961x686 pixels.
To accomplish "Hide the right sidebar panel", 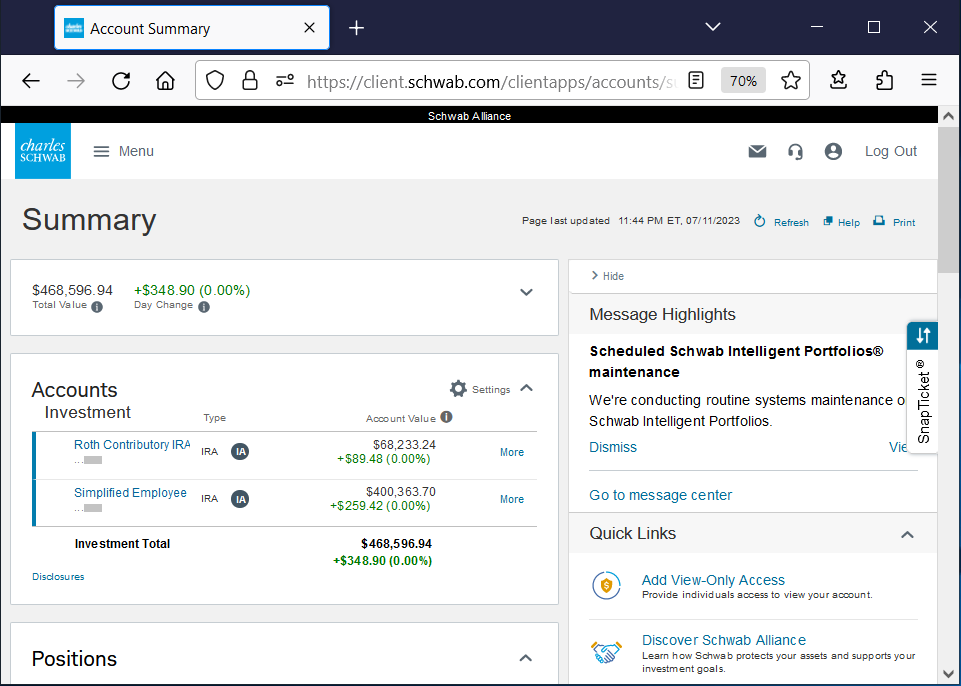I will tap(607, 276).
